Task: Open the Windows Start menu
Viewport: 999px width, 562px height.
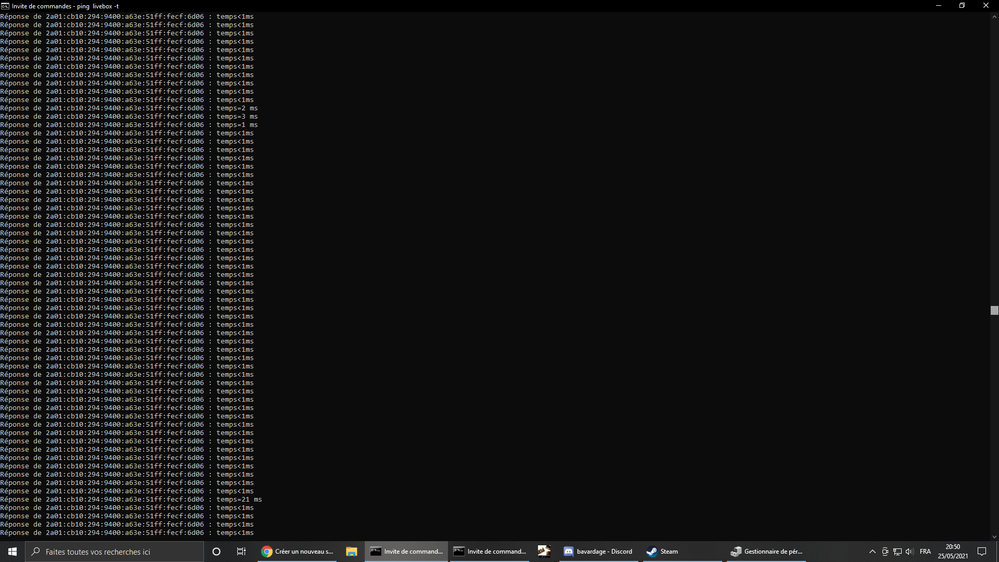Action: [12, 551]
